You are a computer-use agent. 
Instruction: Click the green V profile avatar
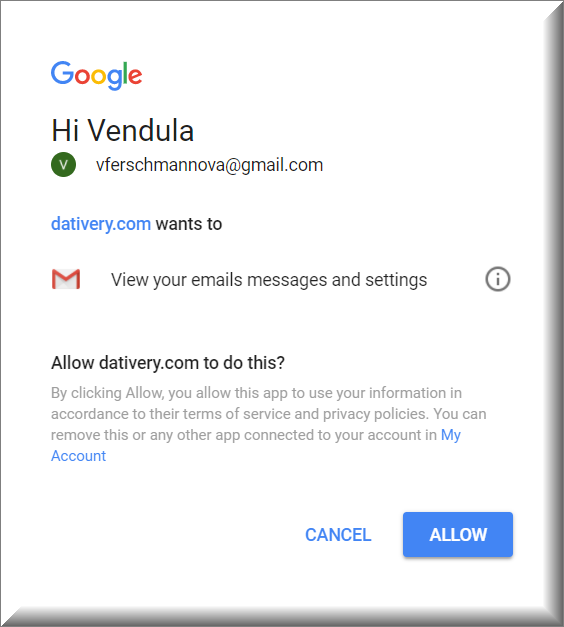63,164
